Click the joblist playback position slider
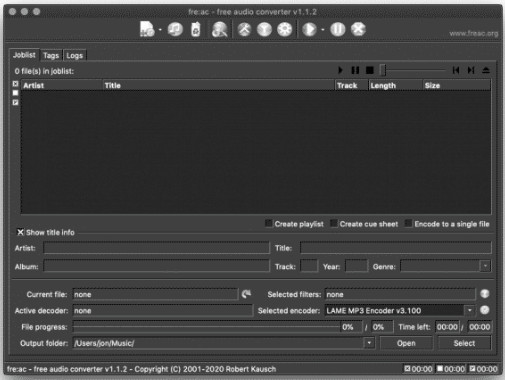This screenshot has width=505, height=380. 413,70
